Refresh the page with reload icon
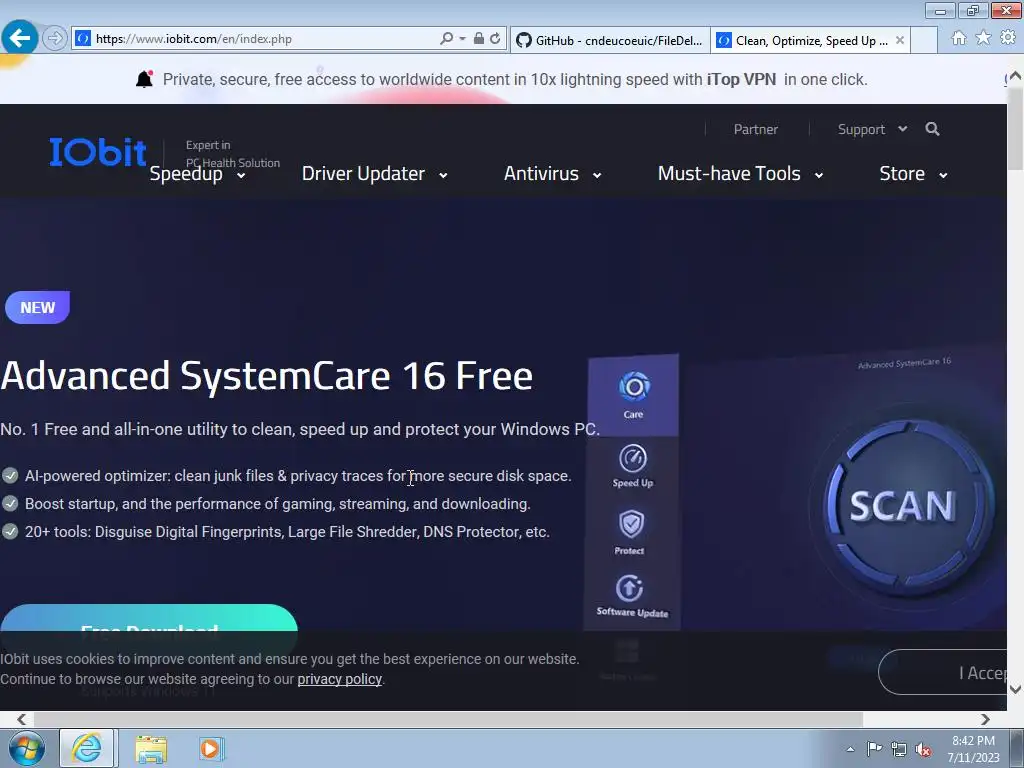 (495, 39)
